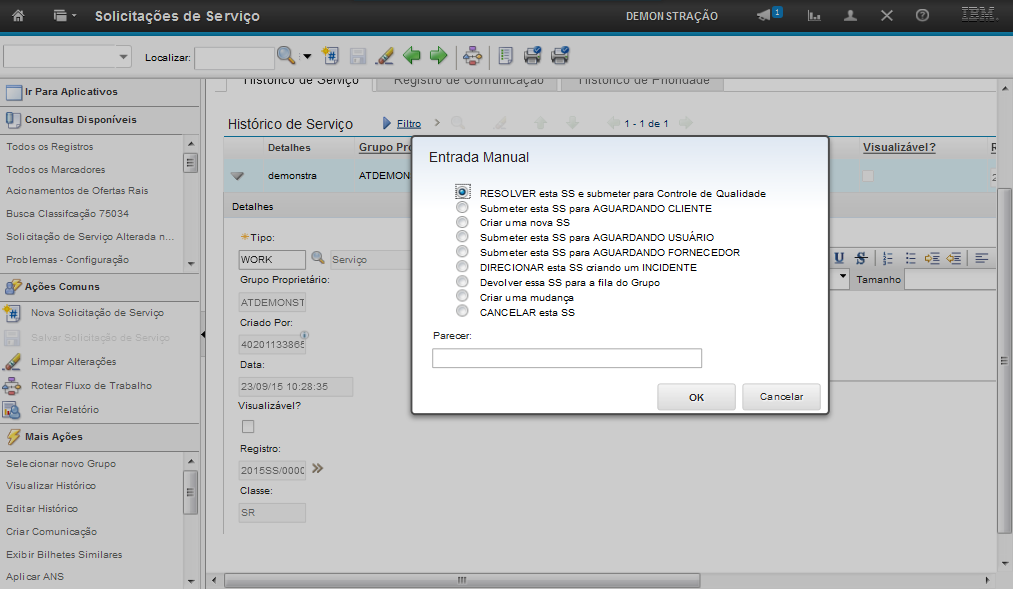Open the reports chart icon in header
The height and width of the screenshot is (589, 1013).
point(815,16)
